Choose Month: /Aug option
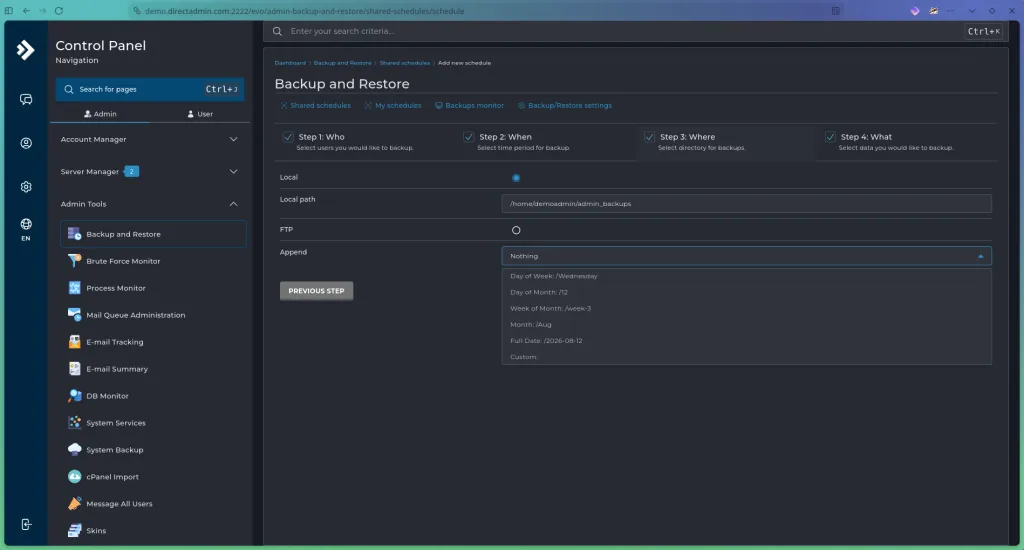This screenshot has width=1024, height=550. point(746,325)
